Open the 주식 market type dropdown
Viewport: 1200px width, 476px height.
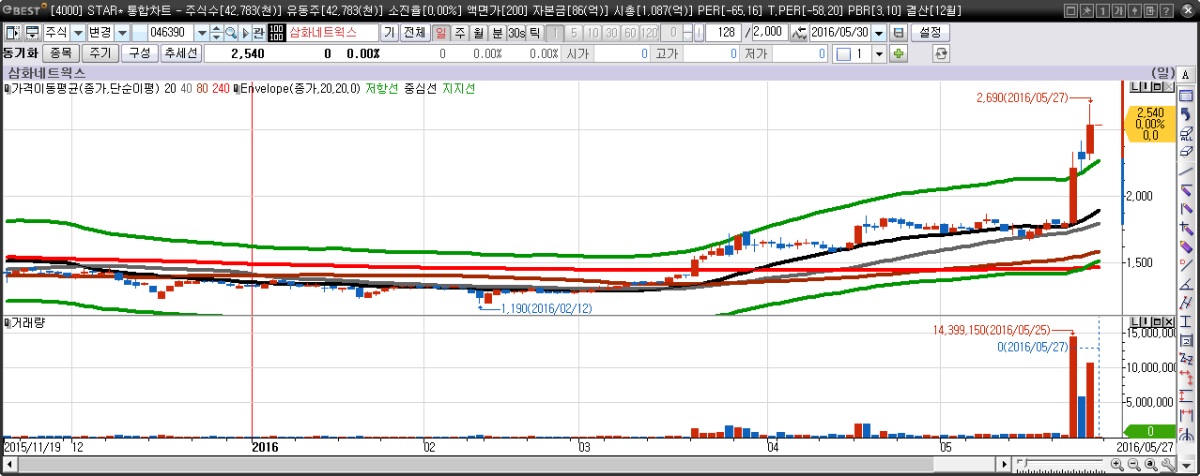[x=78, y=33]
